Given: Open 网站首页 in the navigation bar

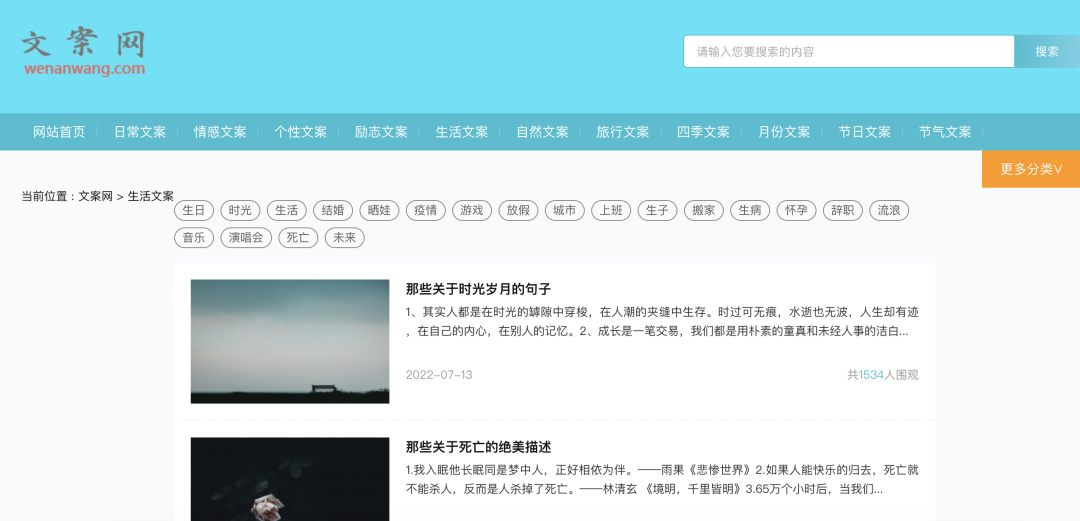Looking at the screenshot, I should pos(59,132).
